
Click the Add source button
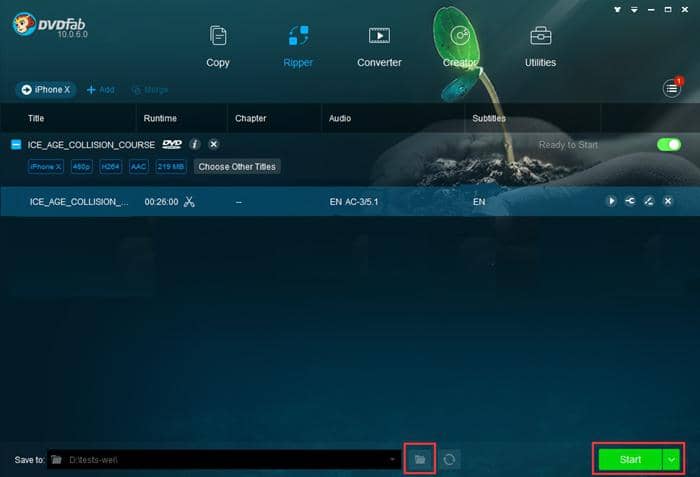[x=100, y=90]
